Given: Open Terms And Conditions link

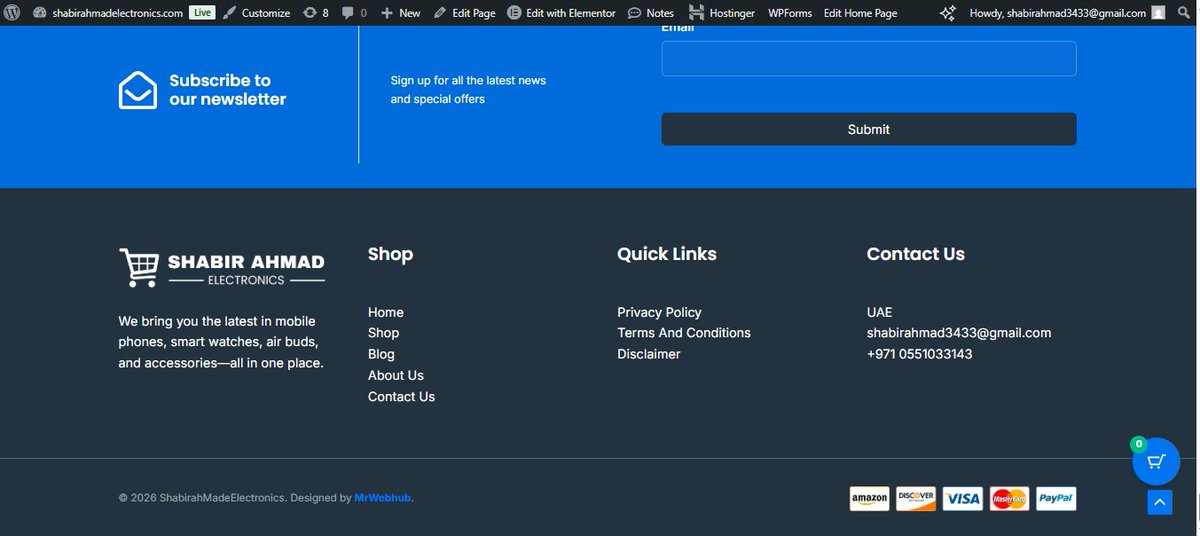Looking at the screenshot, I should point(684,333).
